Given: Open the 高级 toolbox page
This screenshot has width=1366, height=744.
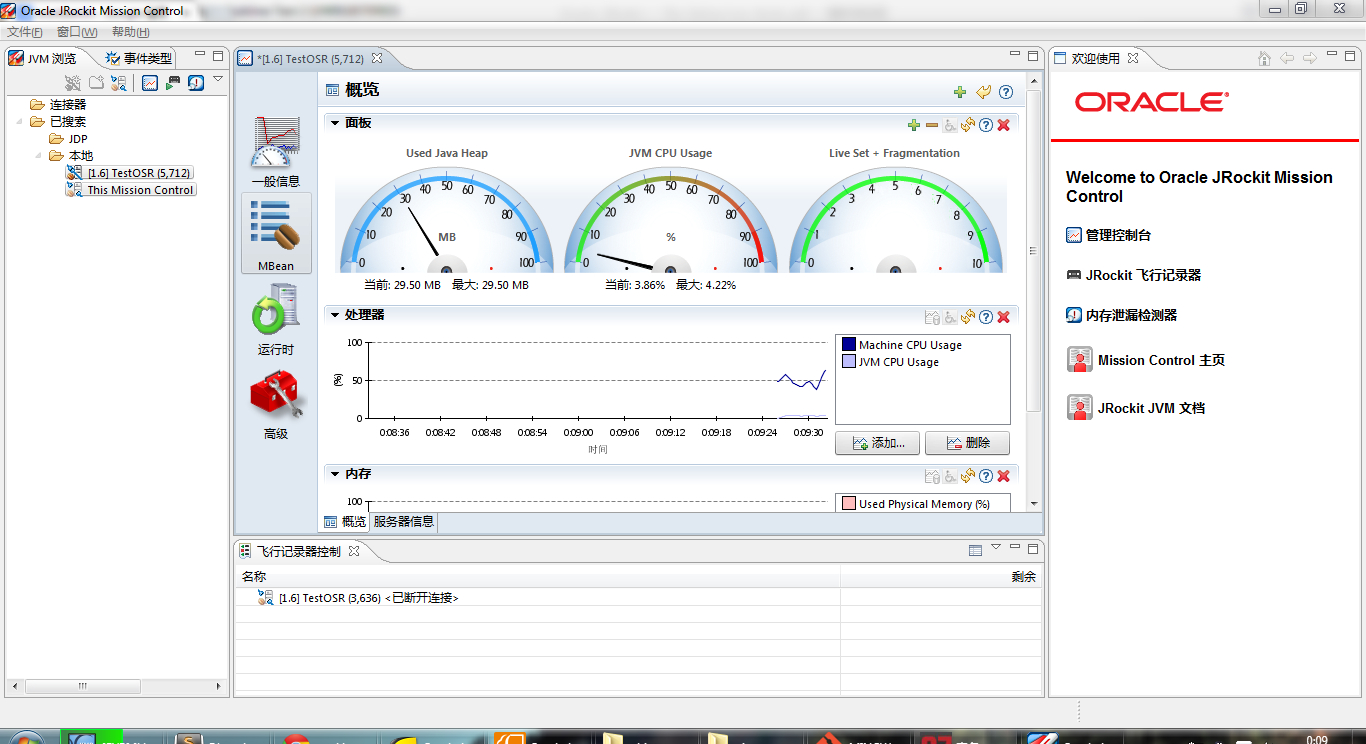Looking at the screenshot, I should pyautogui.click(x=276, y=404).
